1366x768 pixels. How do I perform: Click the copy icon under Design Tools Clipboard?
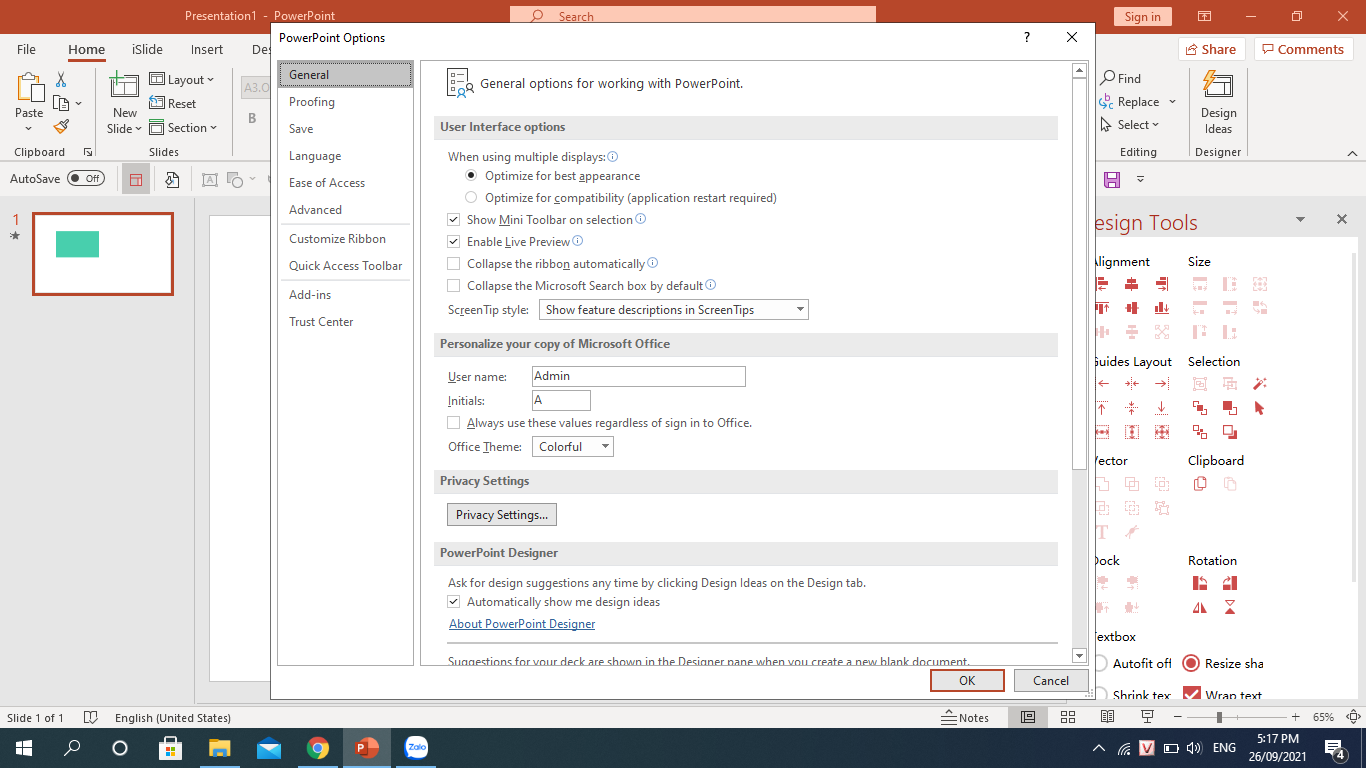[x=1199, y=483]
